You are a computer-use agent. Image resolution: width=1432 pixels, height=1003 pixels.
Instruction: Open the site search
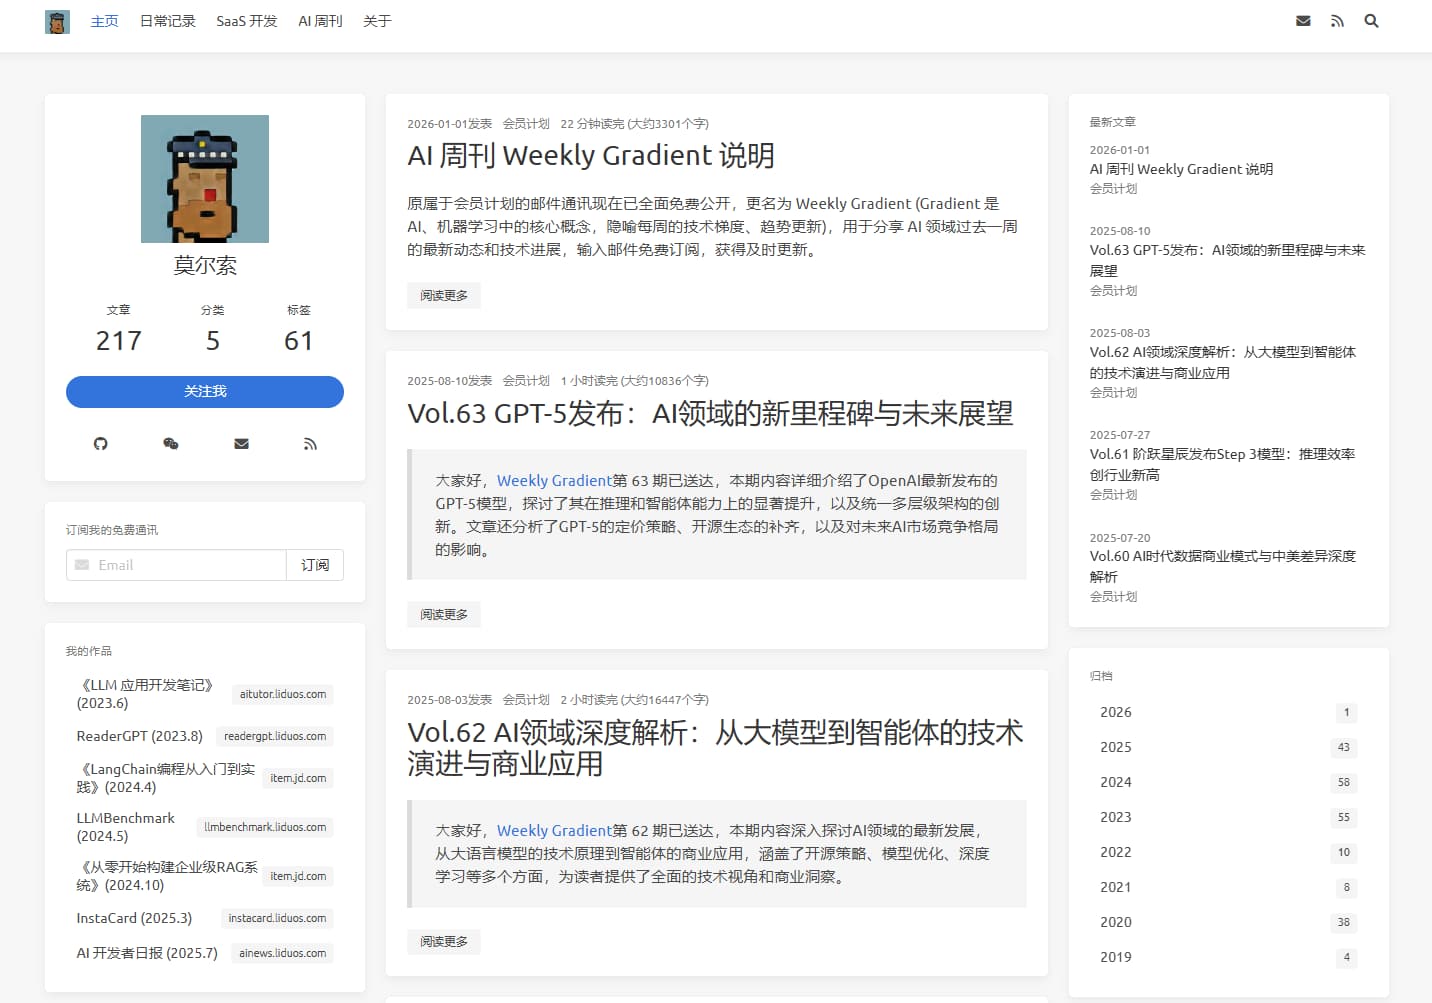click(x=1371, y=20)
